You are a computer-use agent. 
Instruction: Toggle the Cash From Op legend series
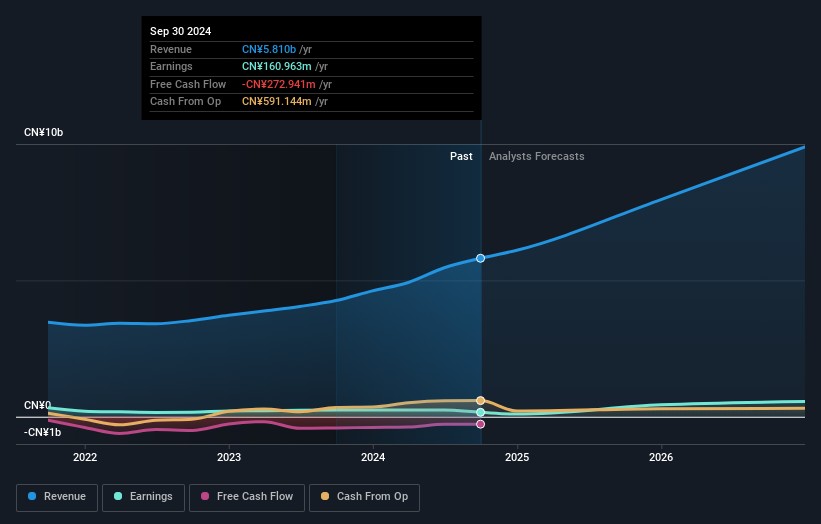[364, 497]
